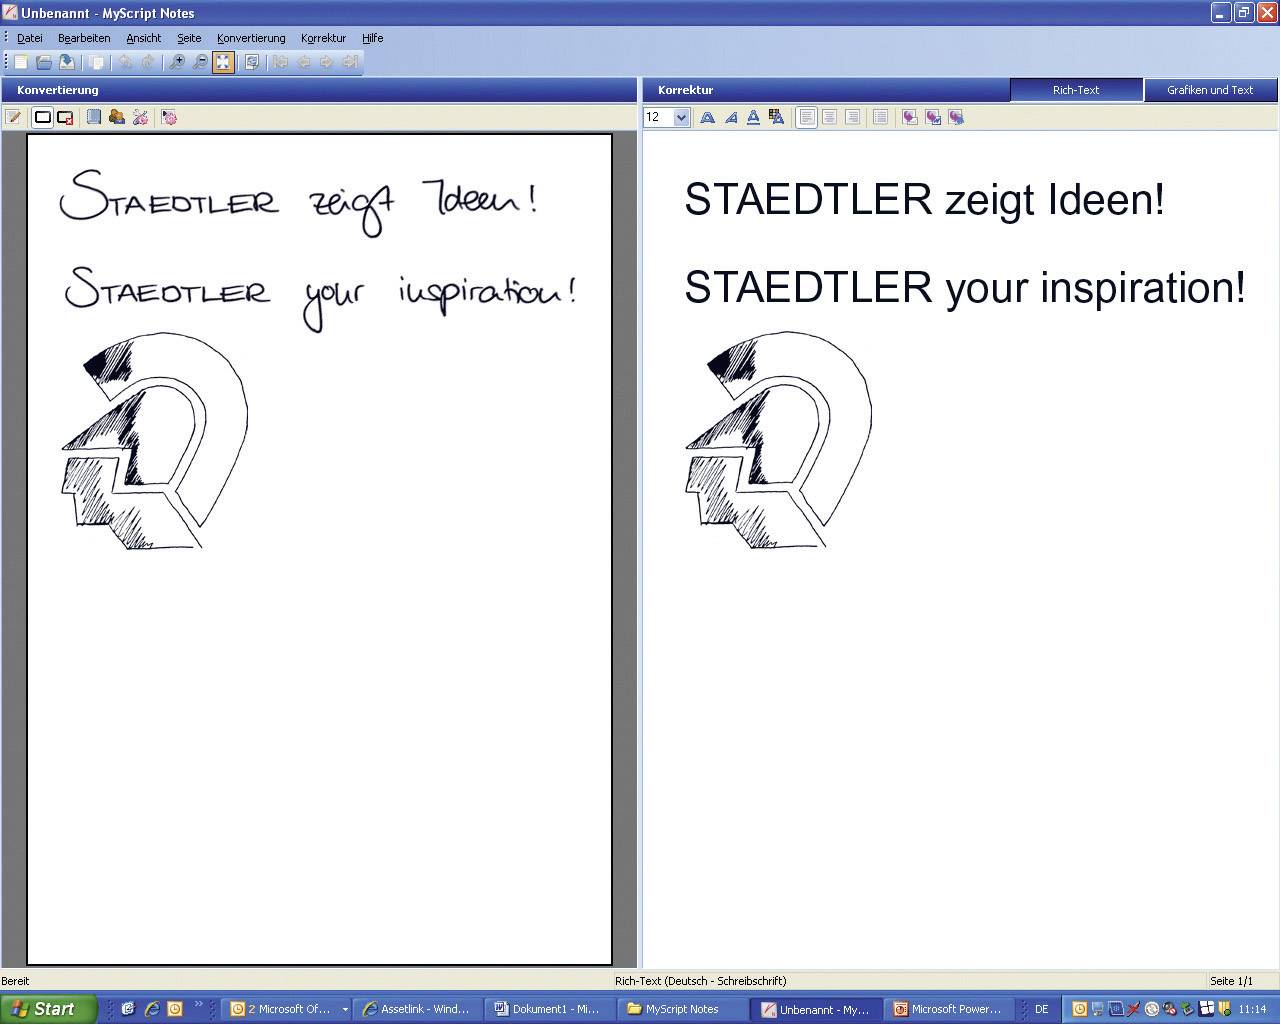Switch to the Grafiken und Text tab
Screen dimensions: 1281x1025
point(1210,90)
